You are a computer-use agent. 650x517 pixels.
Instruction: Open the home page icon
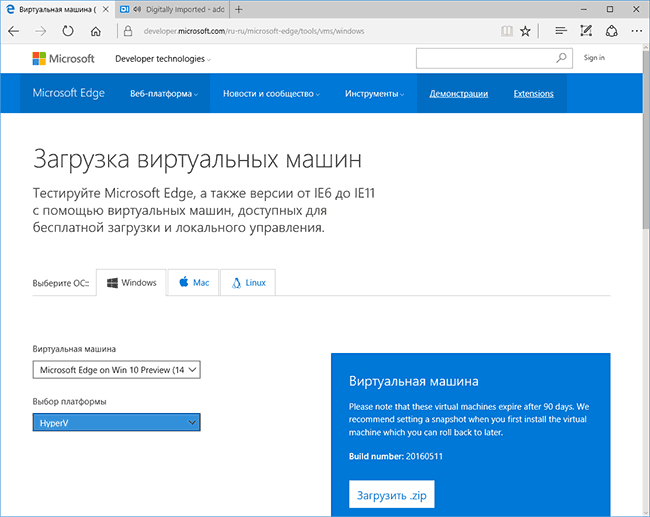tap(96, 31)
